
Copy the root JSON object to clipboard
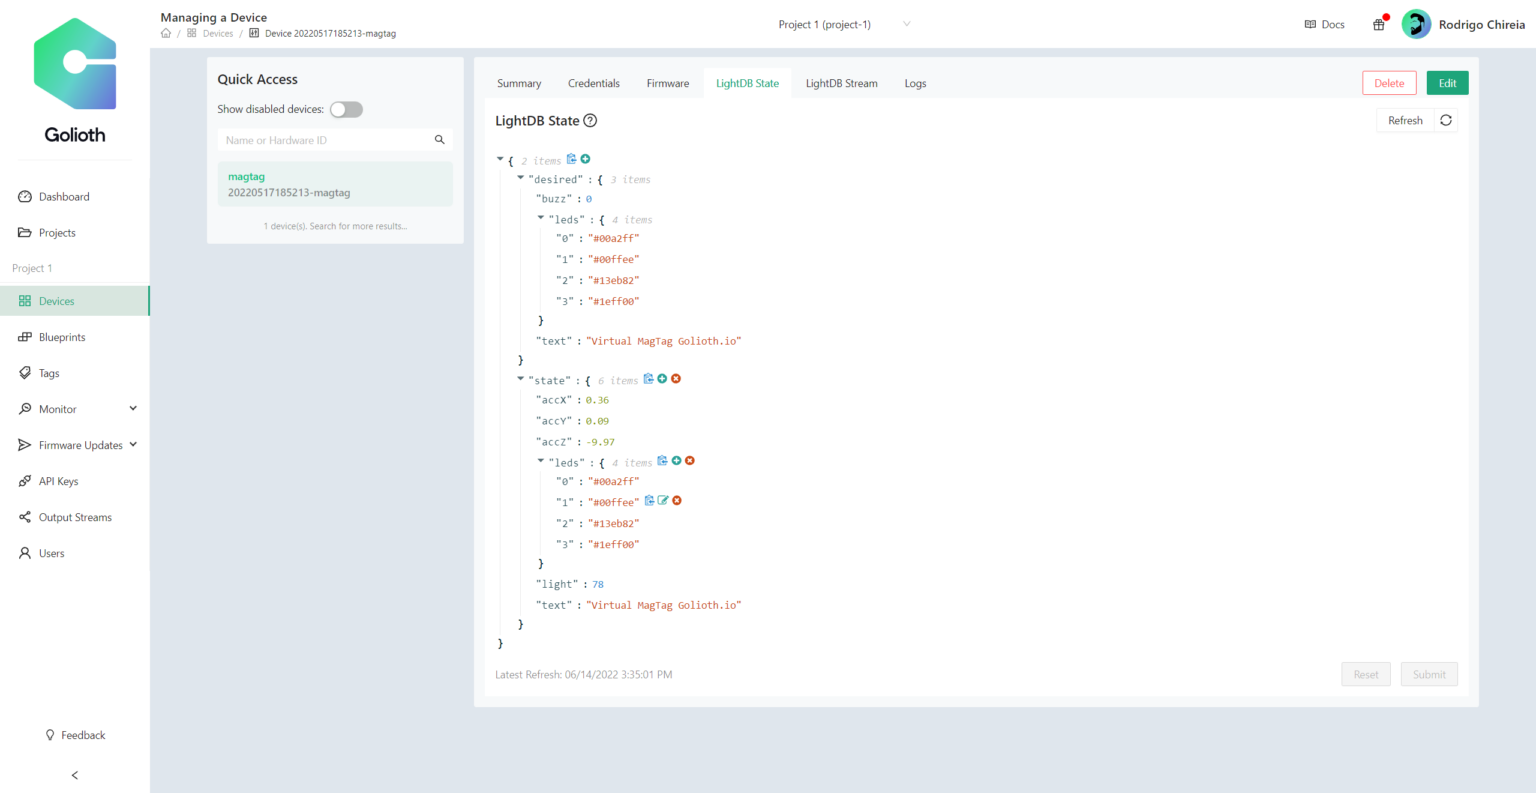pos(570,159)
